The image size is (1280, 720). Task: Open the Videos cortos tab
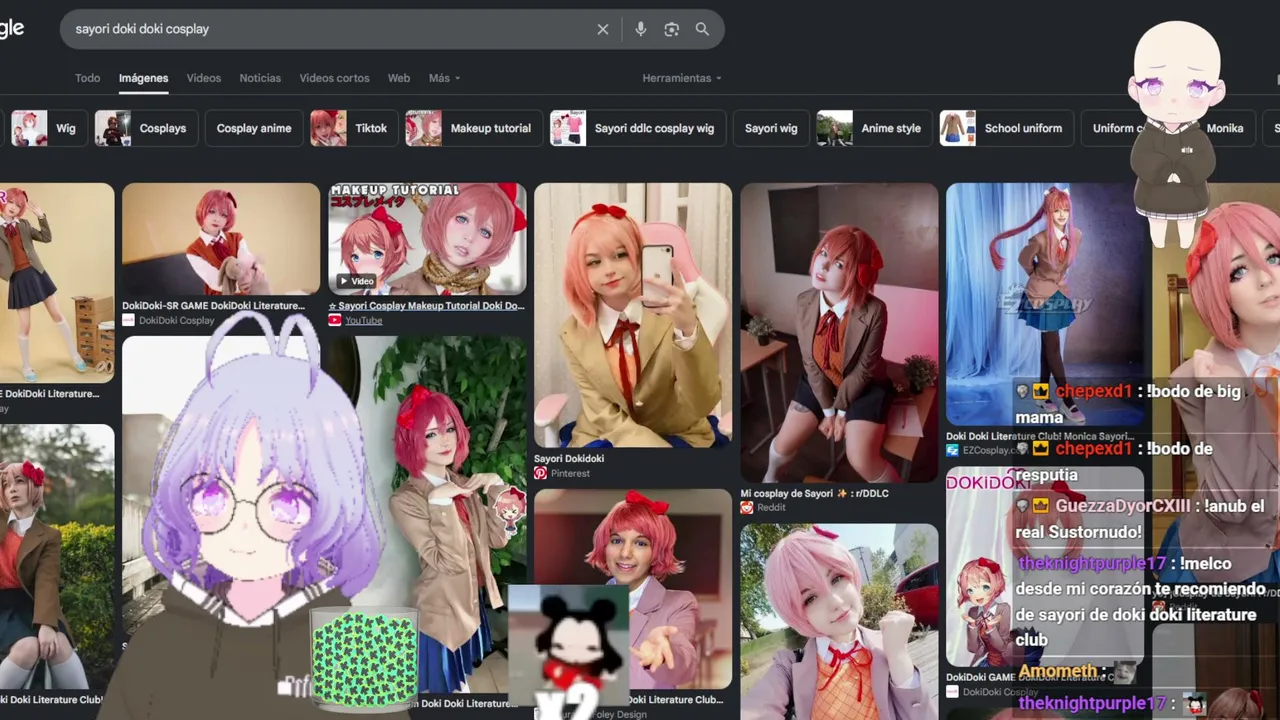coord(334,78)
